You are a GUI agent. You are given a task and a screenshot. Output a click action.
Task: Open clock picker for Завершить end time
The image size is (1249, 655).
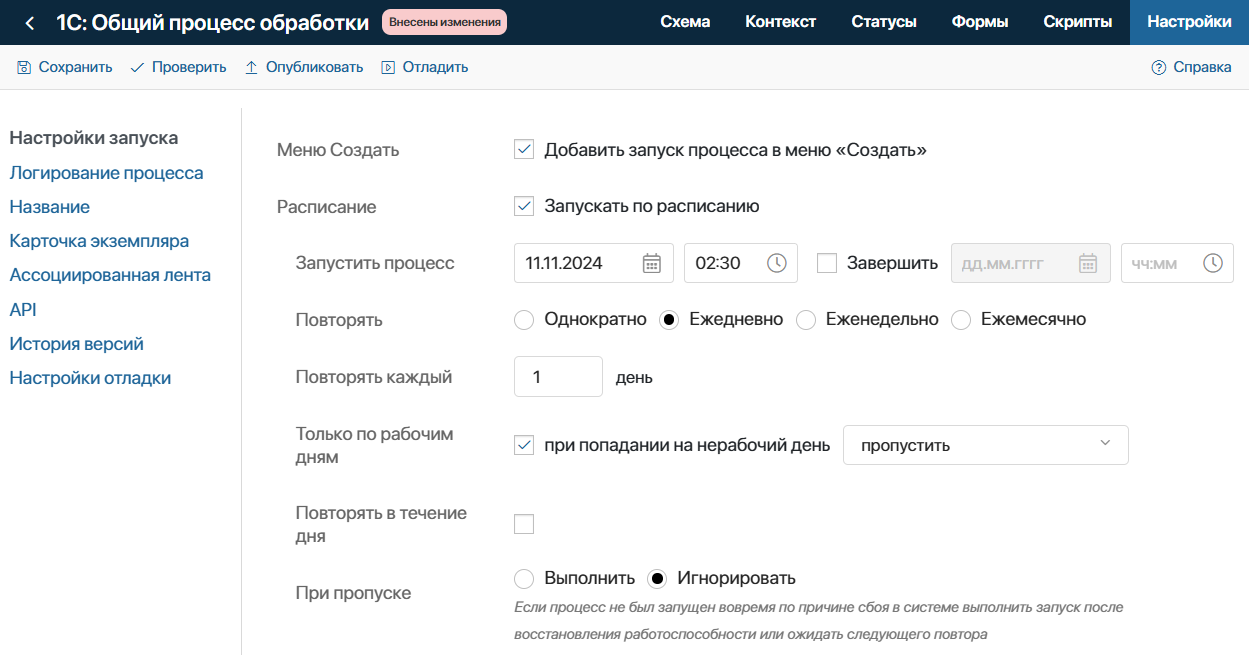click(x=1213, y=263)
